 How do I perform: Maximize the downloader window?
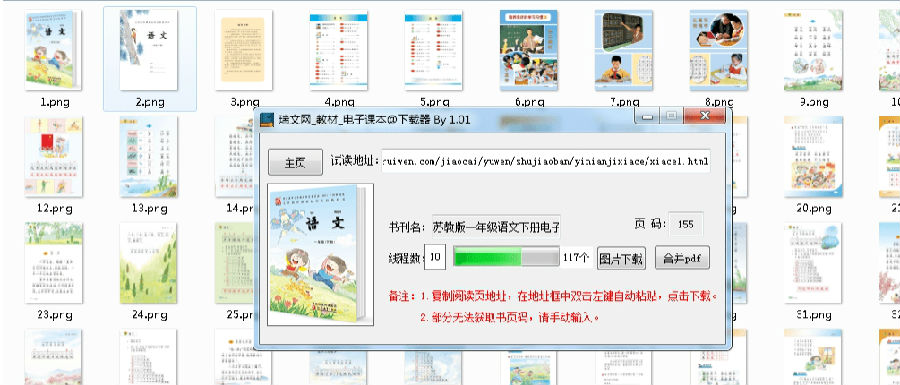[671, 116]
